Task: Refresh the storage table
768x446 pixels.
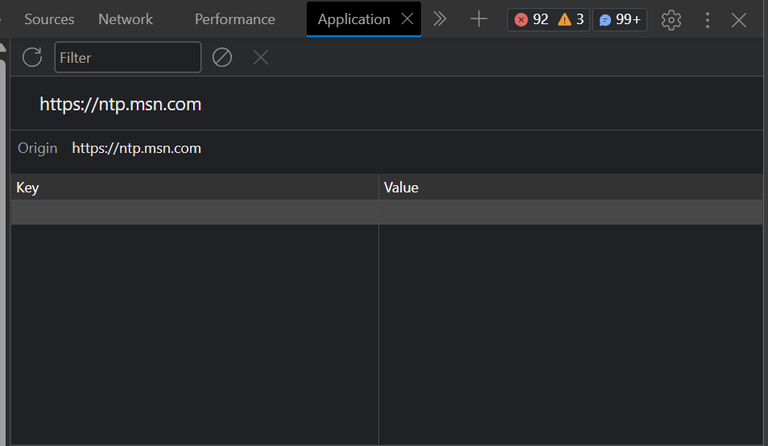Action: (32, 57)
